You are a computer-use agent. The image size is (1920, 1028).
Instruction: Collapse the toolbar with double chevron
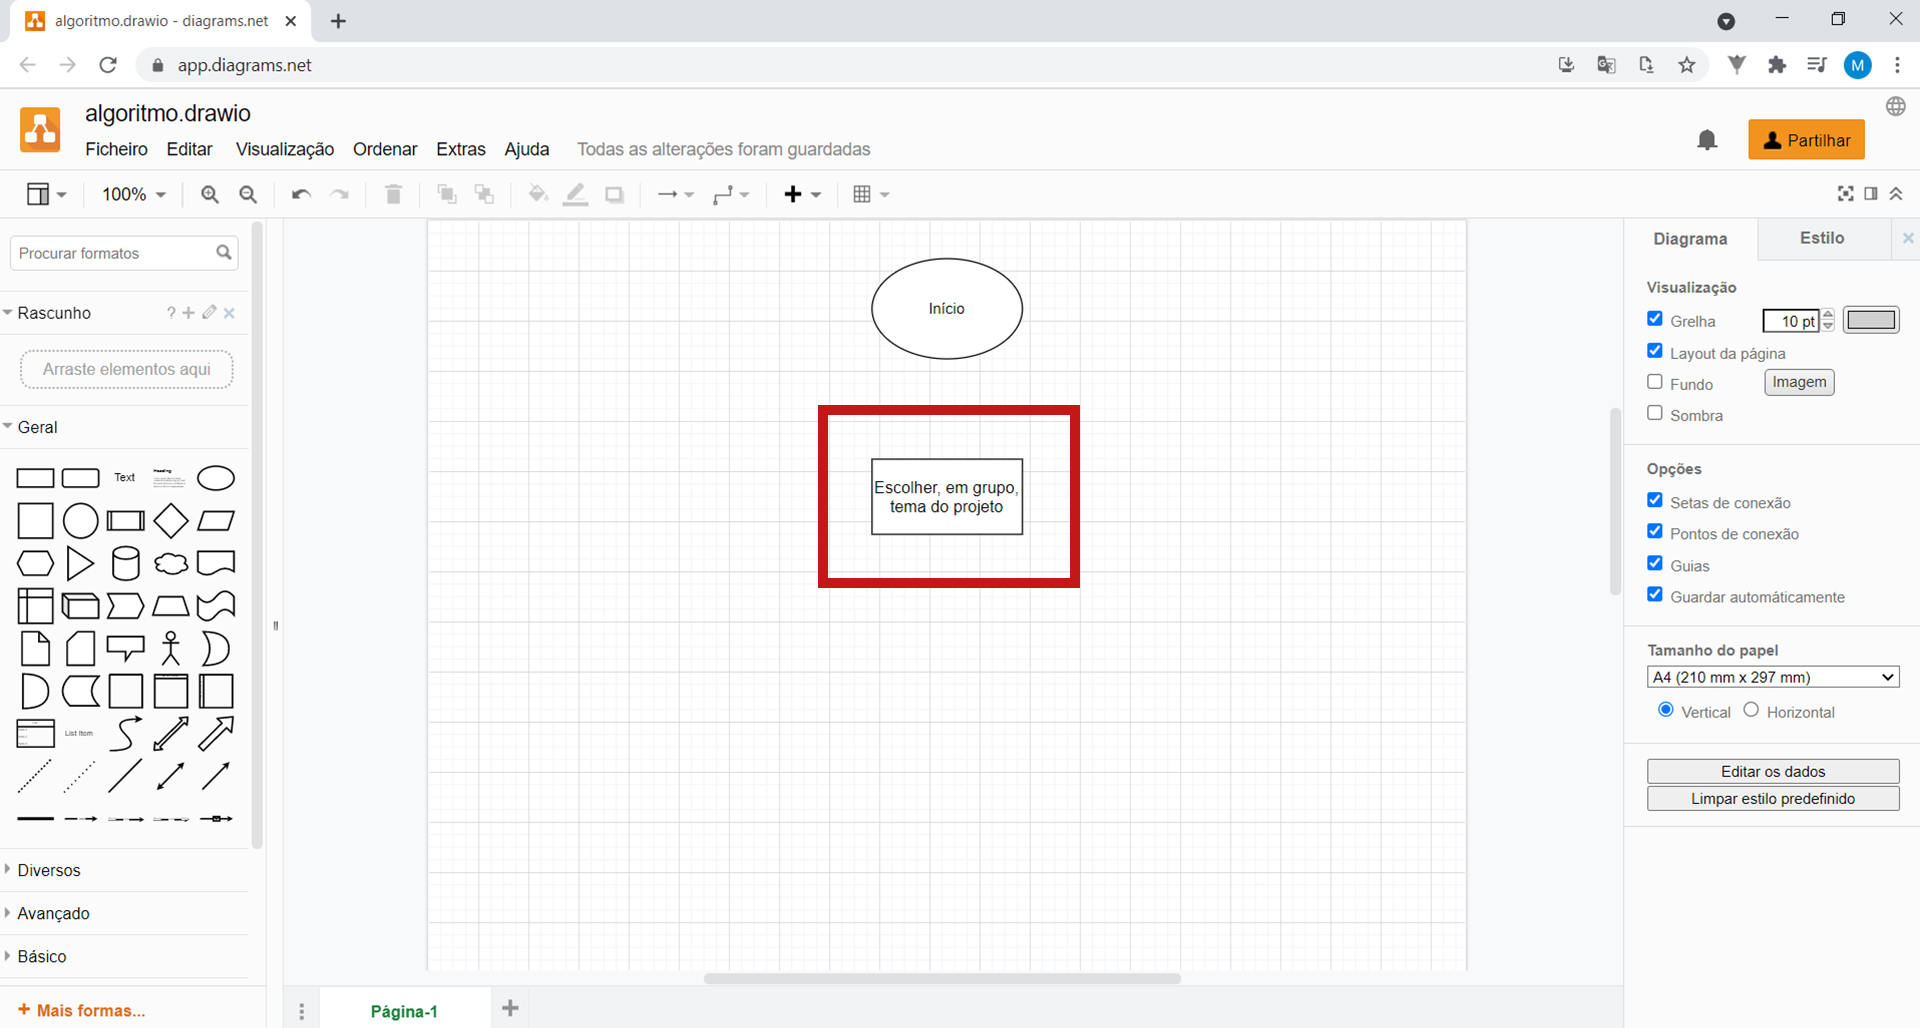pyautogui.click(x=1896, y=193)
